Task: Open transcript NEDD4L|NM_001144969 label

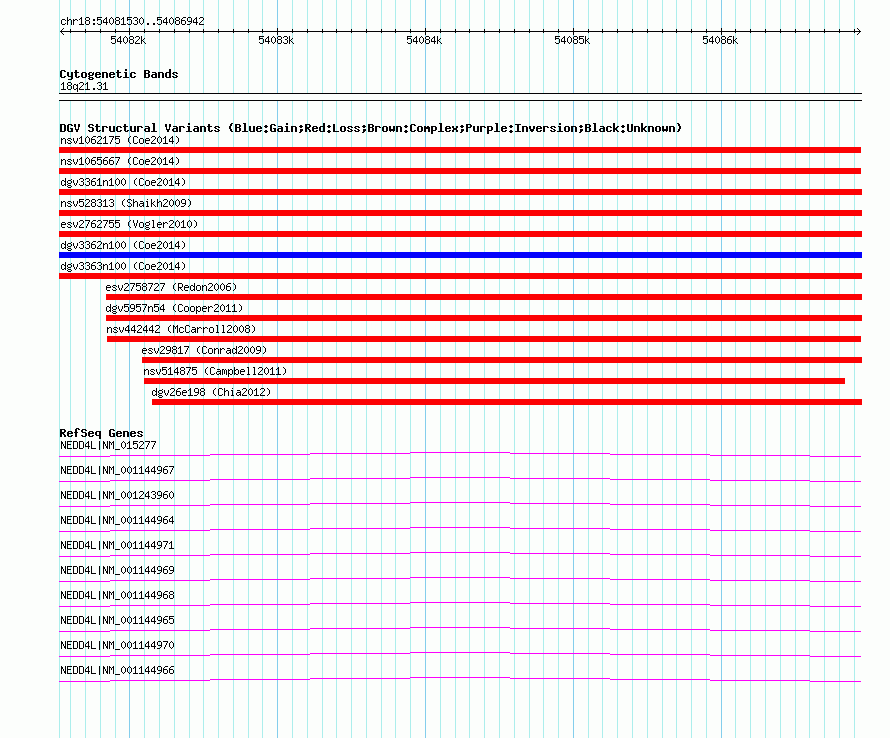Action: (x=117, y=571)
